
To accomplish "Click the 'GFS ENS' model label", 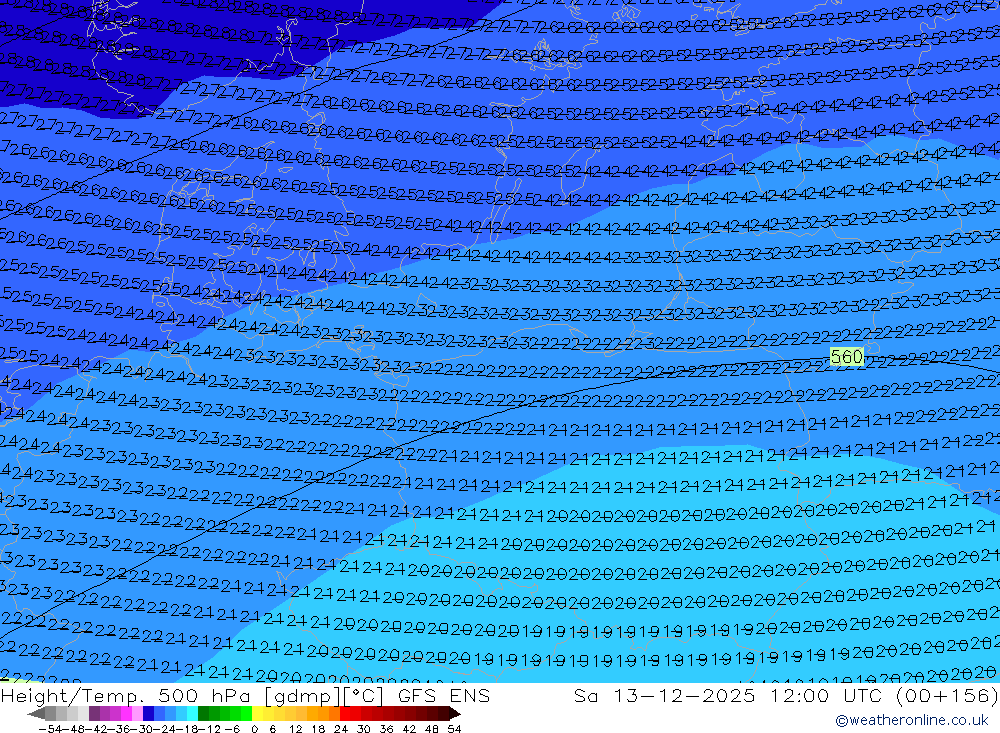I will pyautogui.click(x=444, y=695).
